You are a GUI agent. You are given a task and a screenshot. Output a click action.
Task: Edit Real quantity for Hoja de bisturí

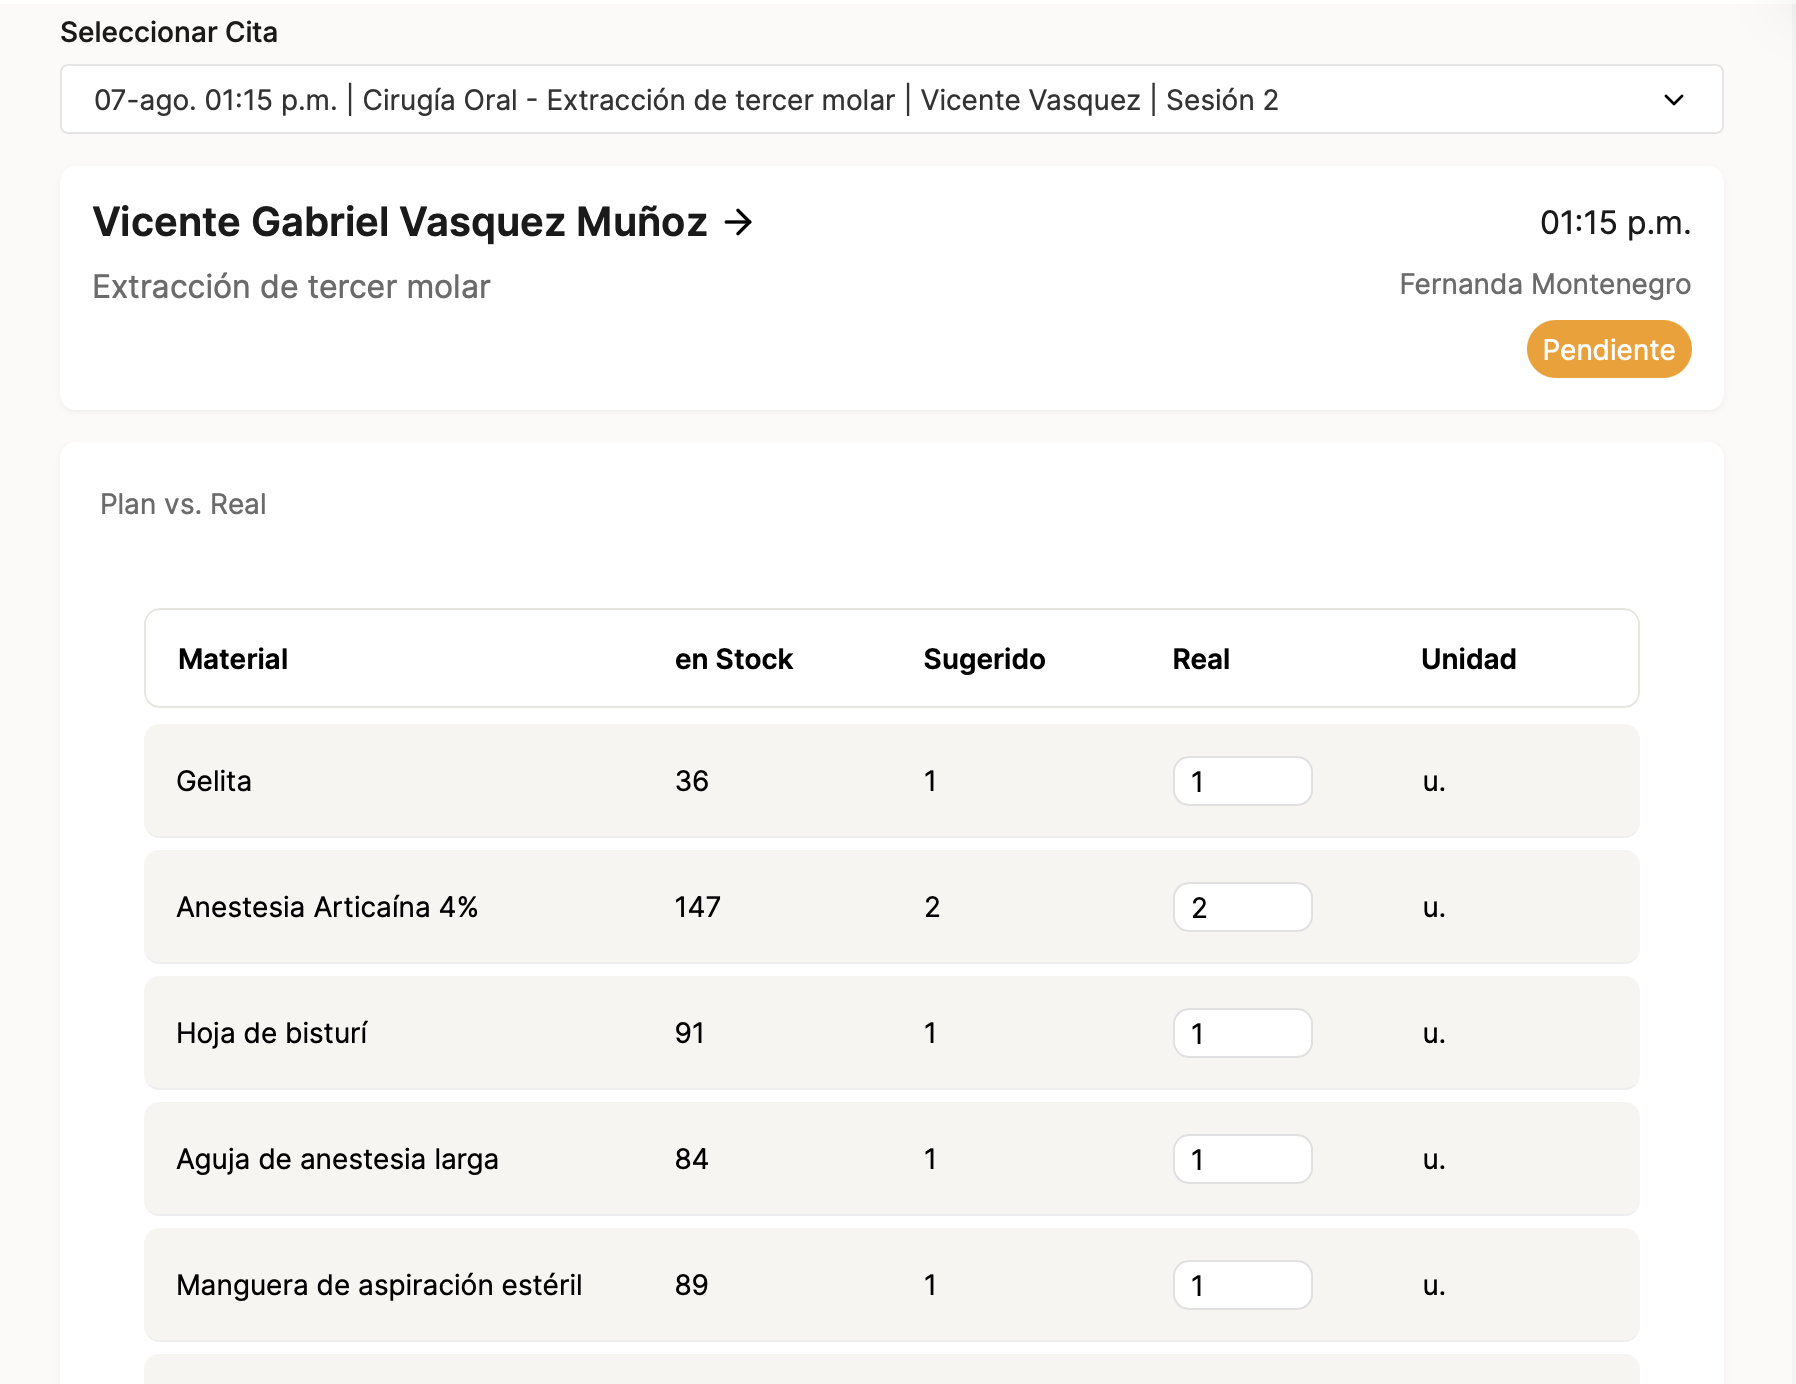1242,1033
